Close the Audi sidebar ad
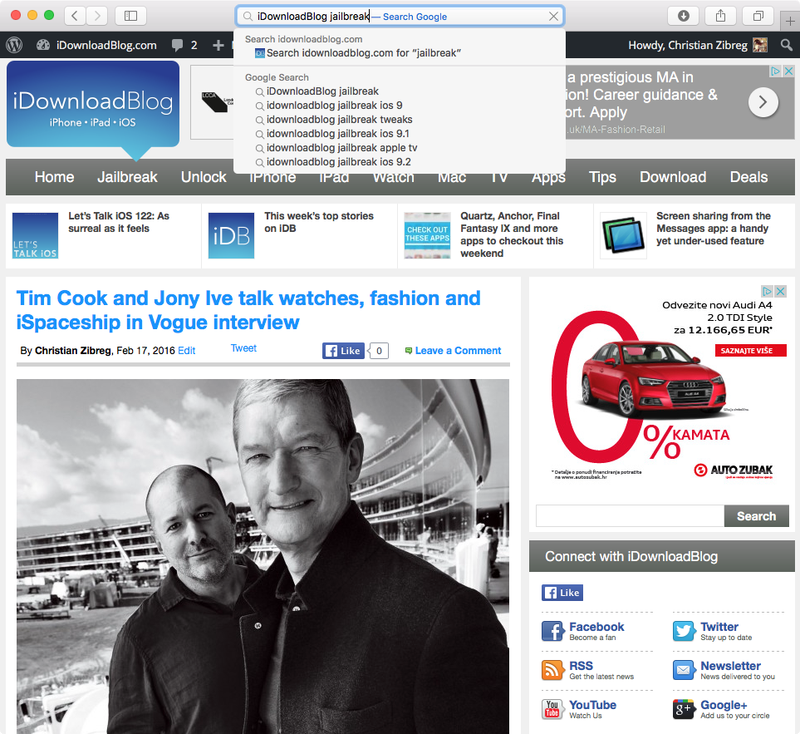Screen dimensions: 800x734 tap(780, 291)
